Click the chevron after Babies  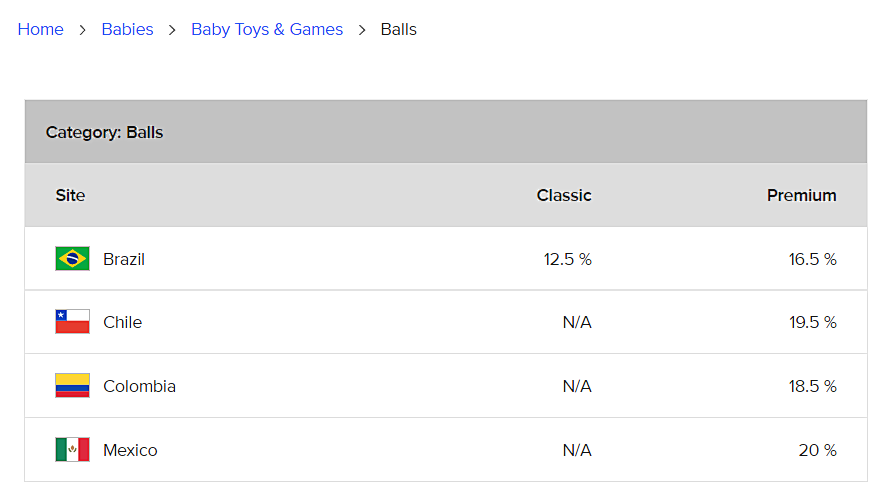tap(172, 30)
